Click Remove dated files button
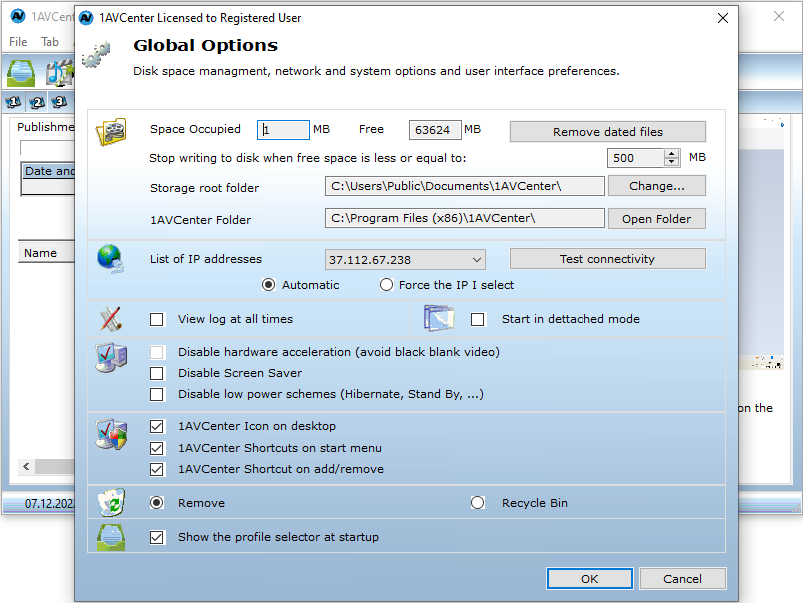This screenshot has height=603, width=803. click(x=607, y=132)
